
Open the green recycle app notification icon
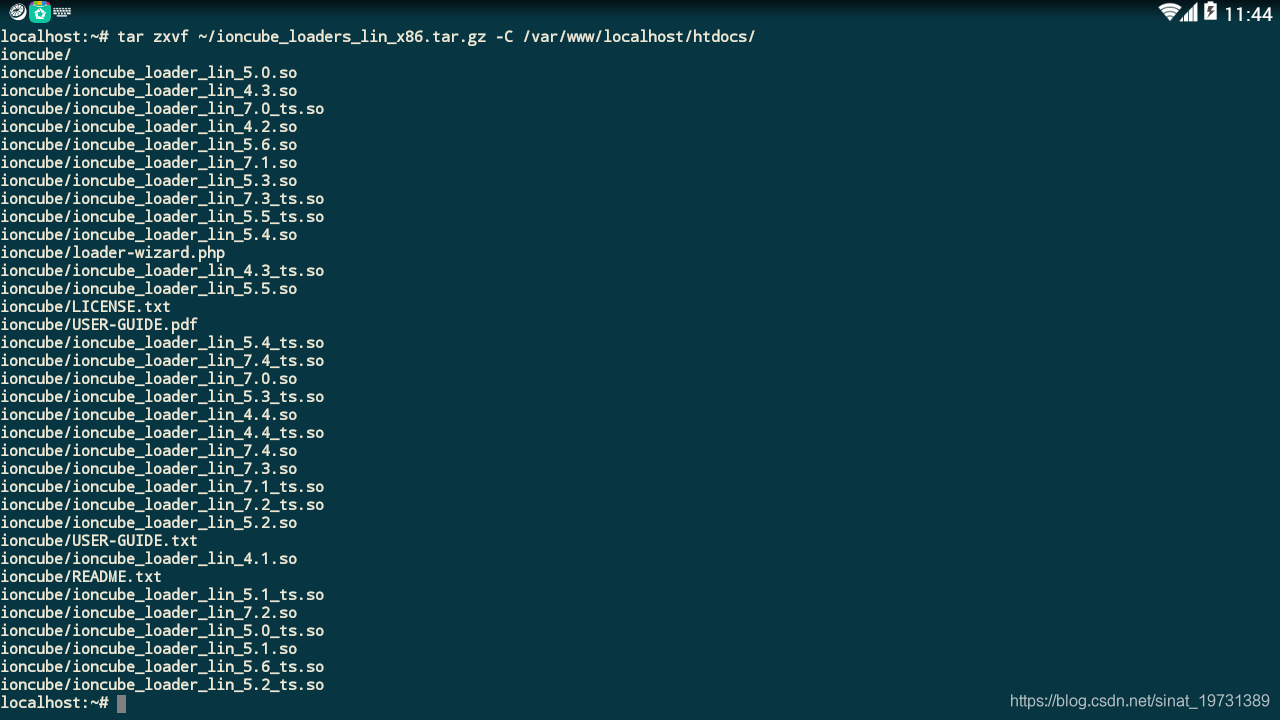point(40,12)
